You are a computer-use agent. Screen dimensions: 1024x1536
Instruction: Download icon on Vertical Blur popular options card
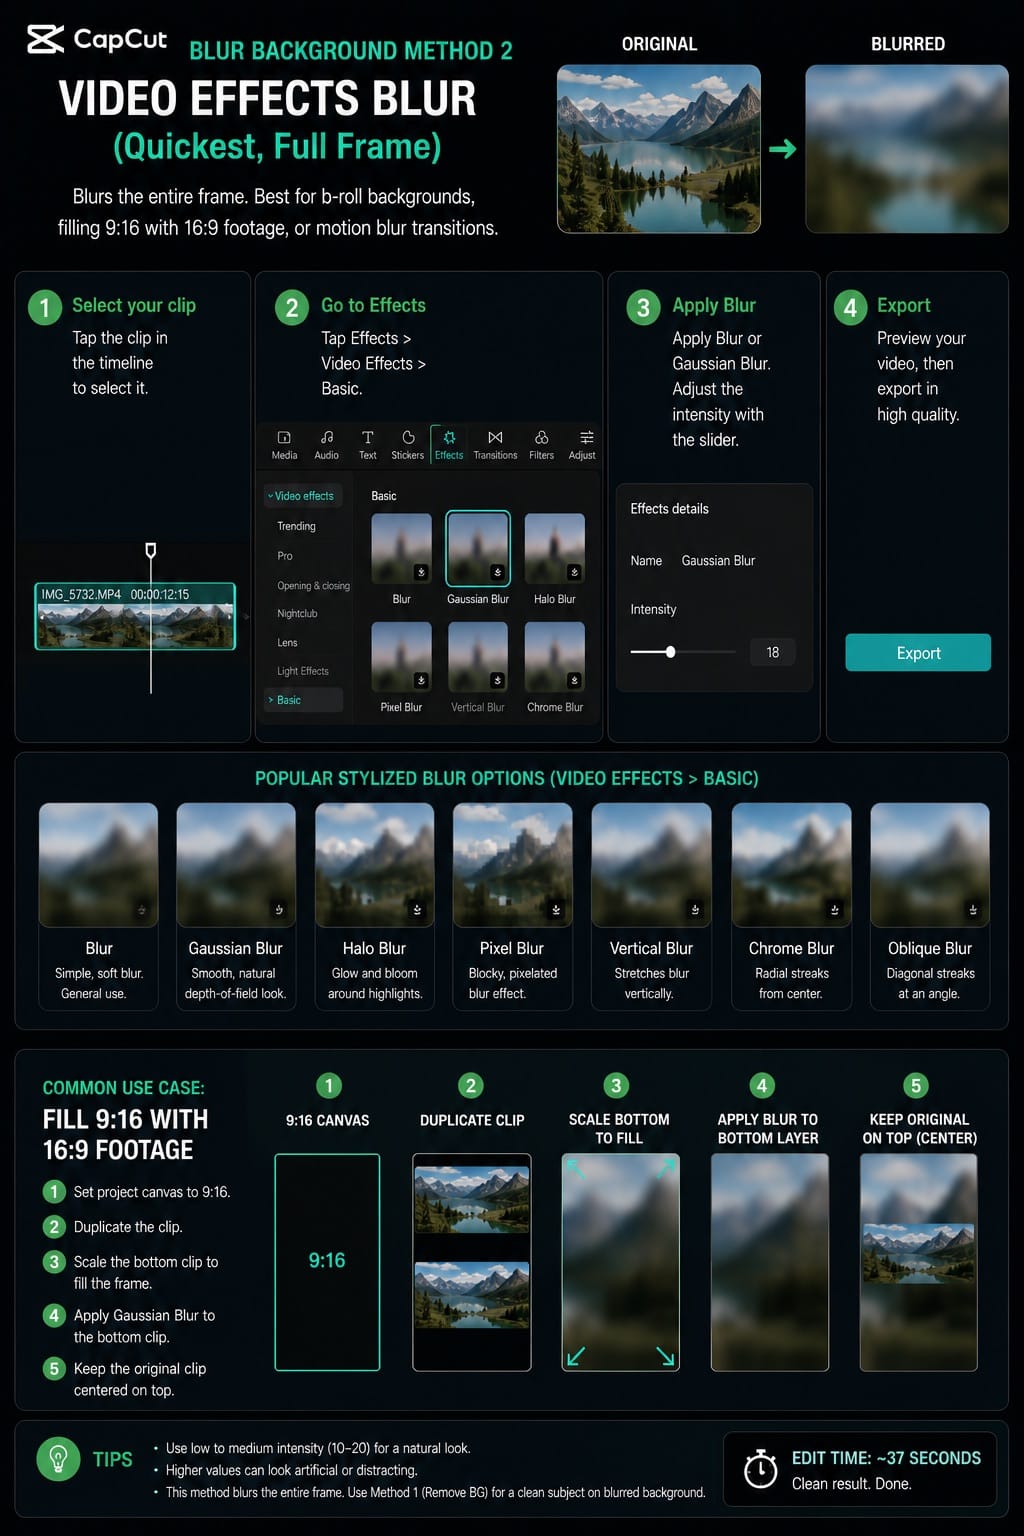coord(695,909)
